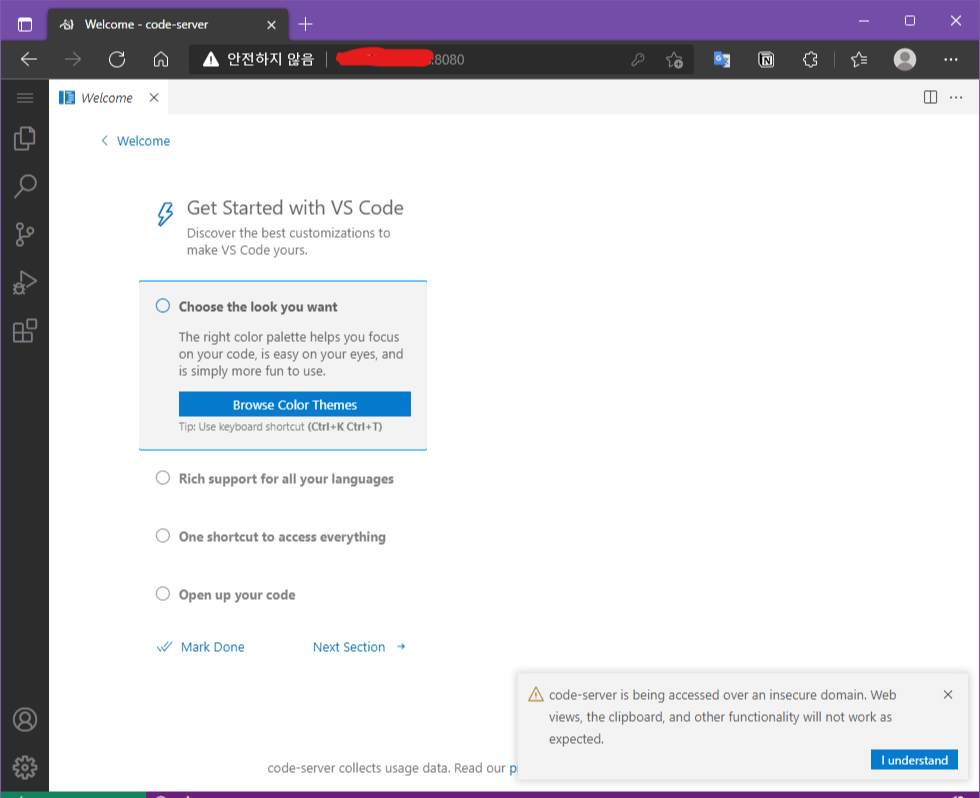Open the editor More Actions ellipsis

[956, 97]
